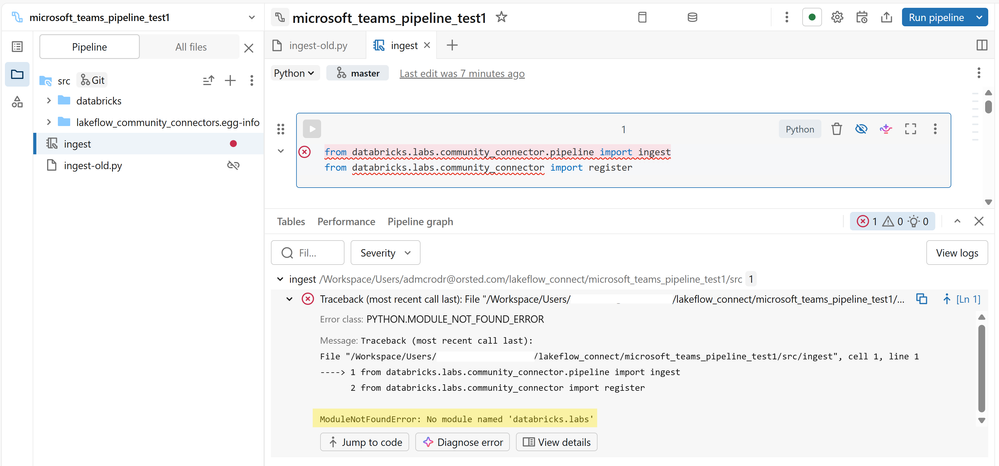999x466 pixels.
Task: Click the collapse-all files icon beside src
Action: pyautogui.click(x=208, y=80)
